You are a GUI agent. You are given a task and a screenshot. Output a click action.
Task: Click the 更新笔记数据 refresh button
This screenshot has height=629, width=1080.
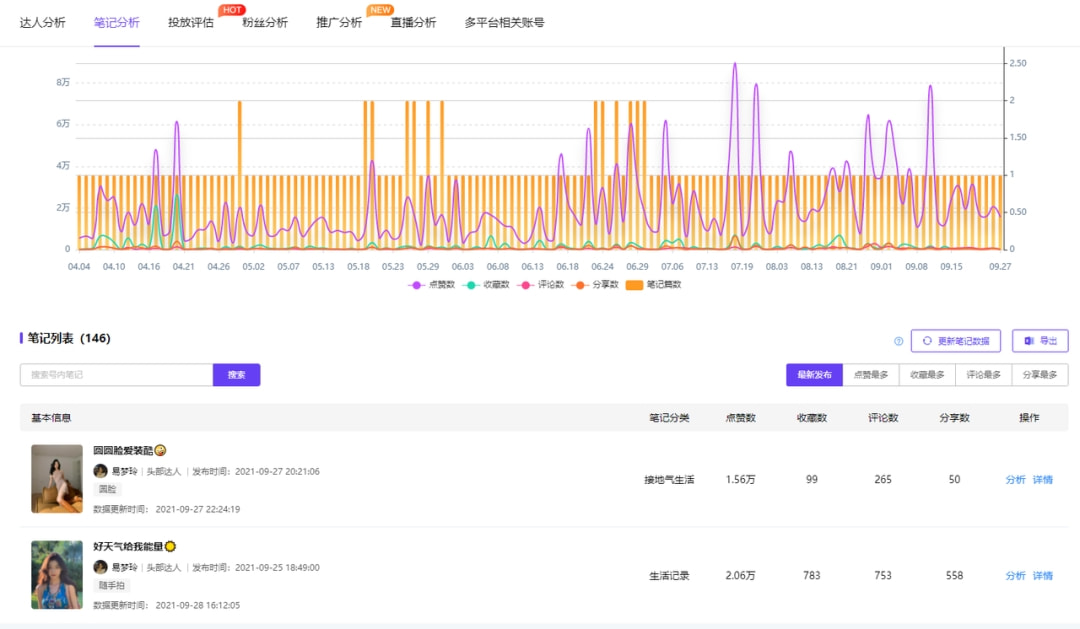[955, 341]
